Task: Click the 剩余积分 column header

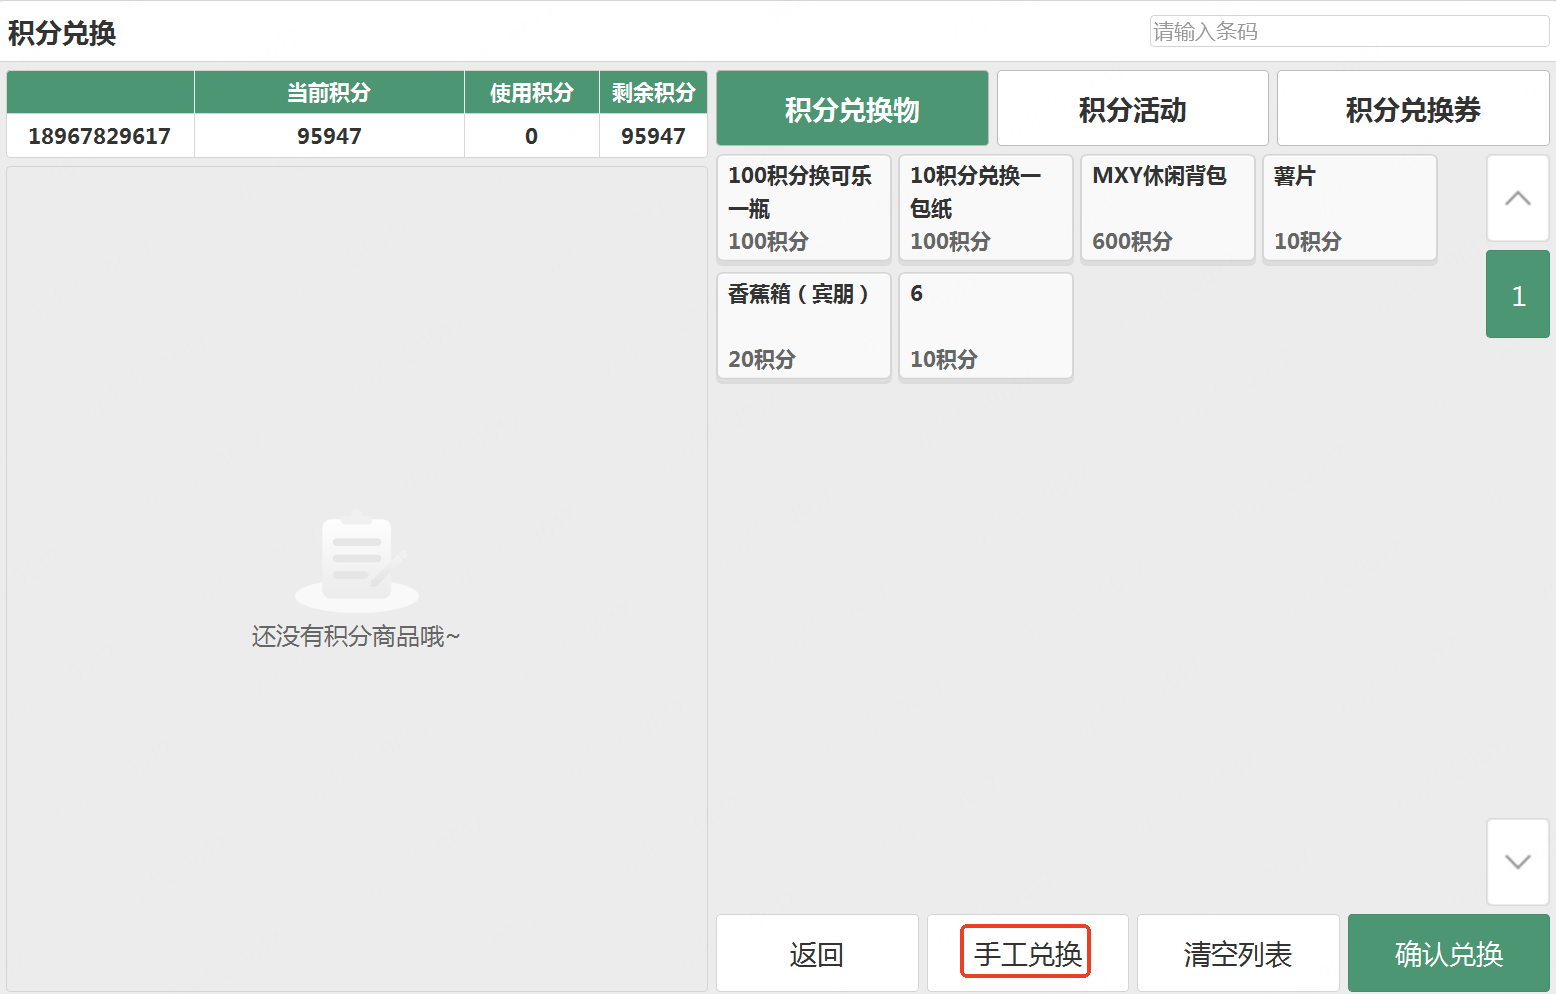Action: (653, 92)
